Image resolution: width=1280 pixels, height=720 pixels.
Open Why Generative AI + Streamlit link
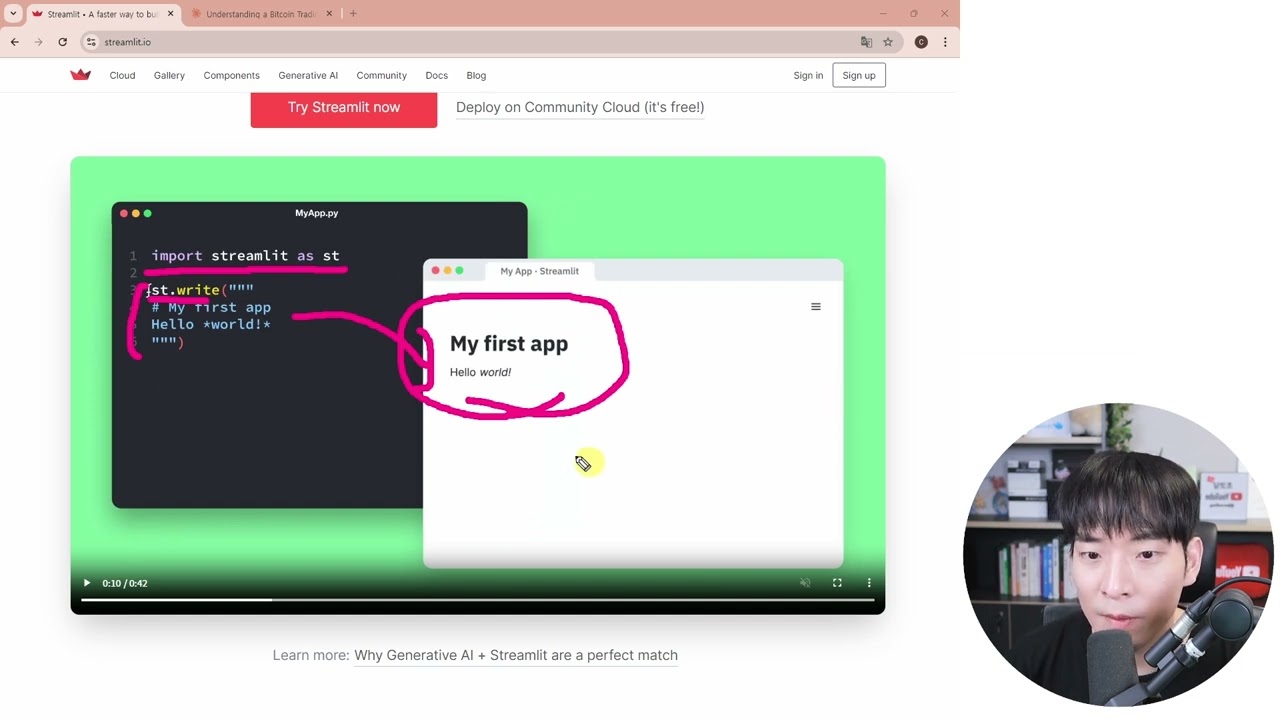click(516, 655)
